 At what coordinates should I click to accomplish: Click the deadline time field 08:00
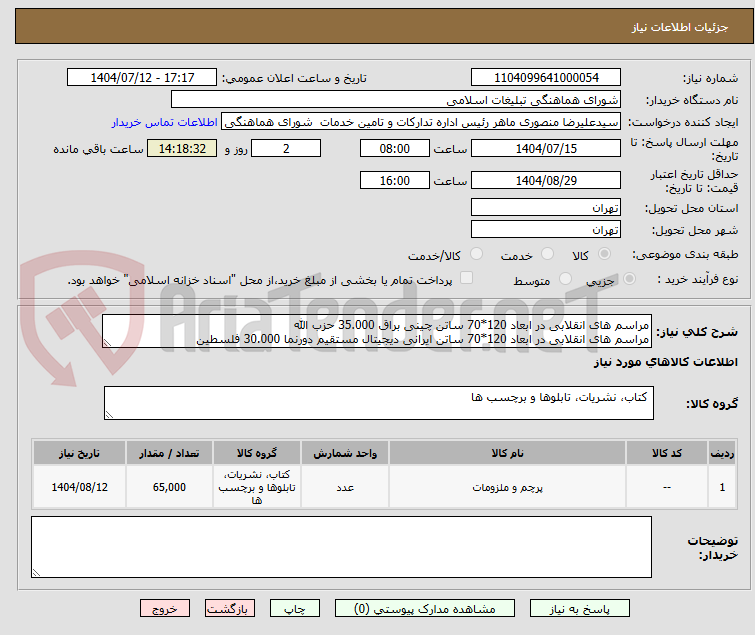394,148
